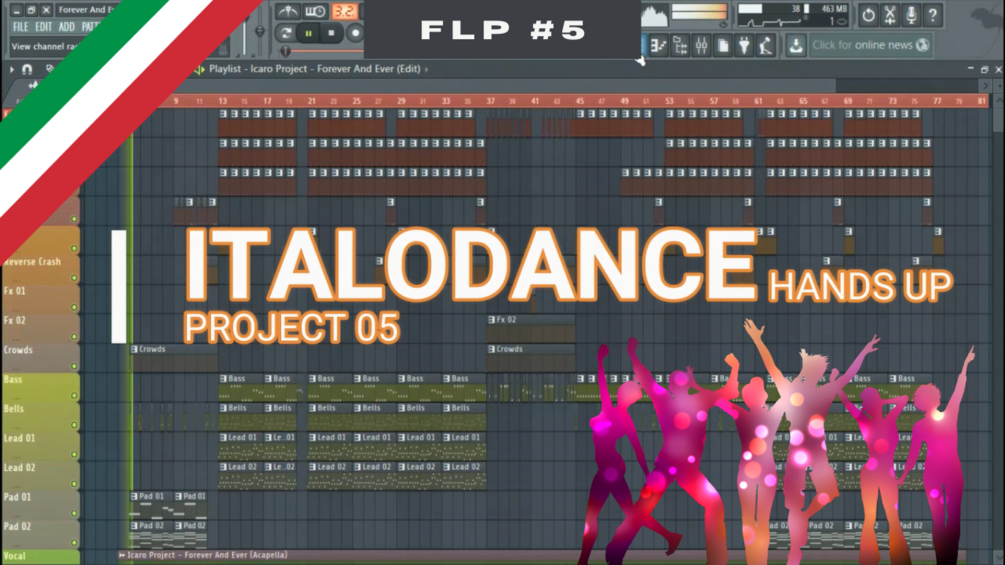
Task: Open the EDIT menu
Action: (43, 27)
